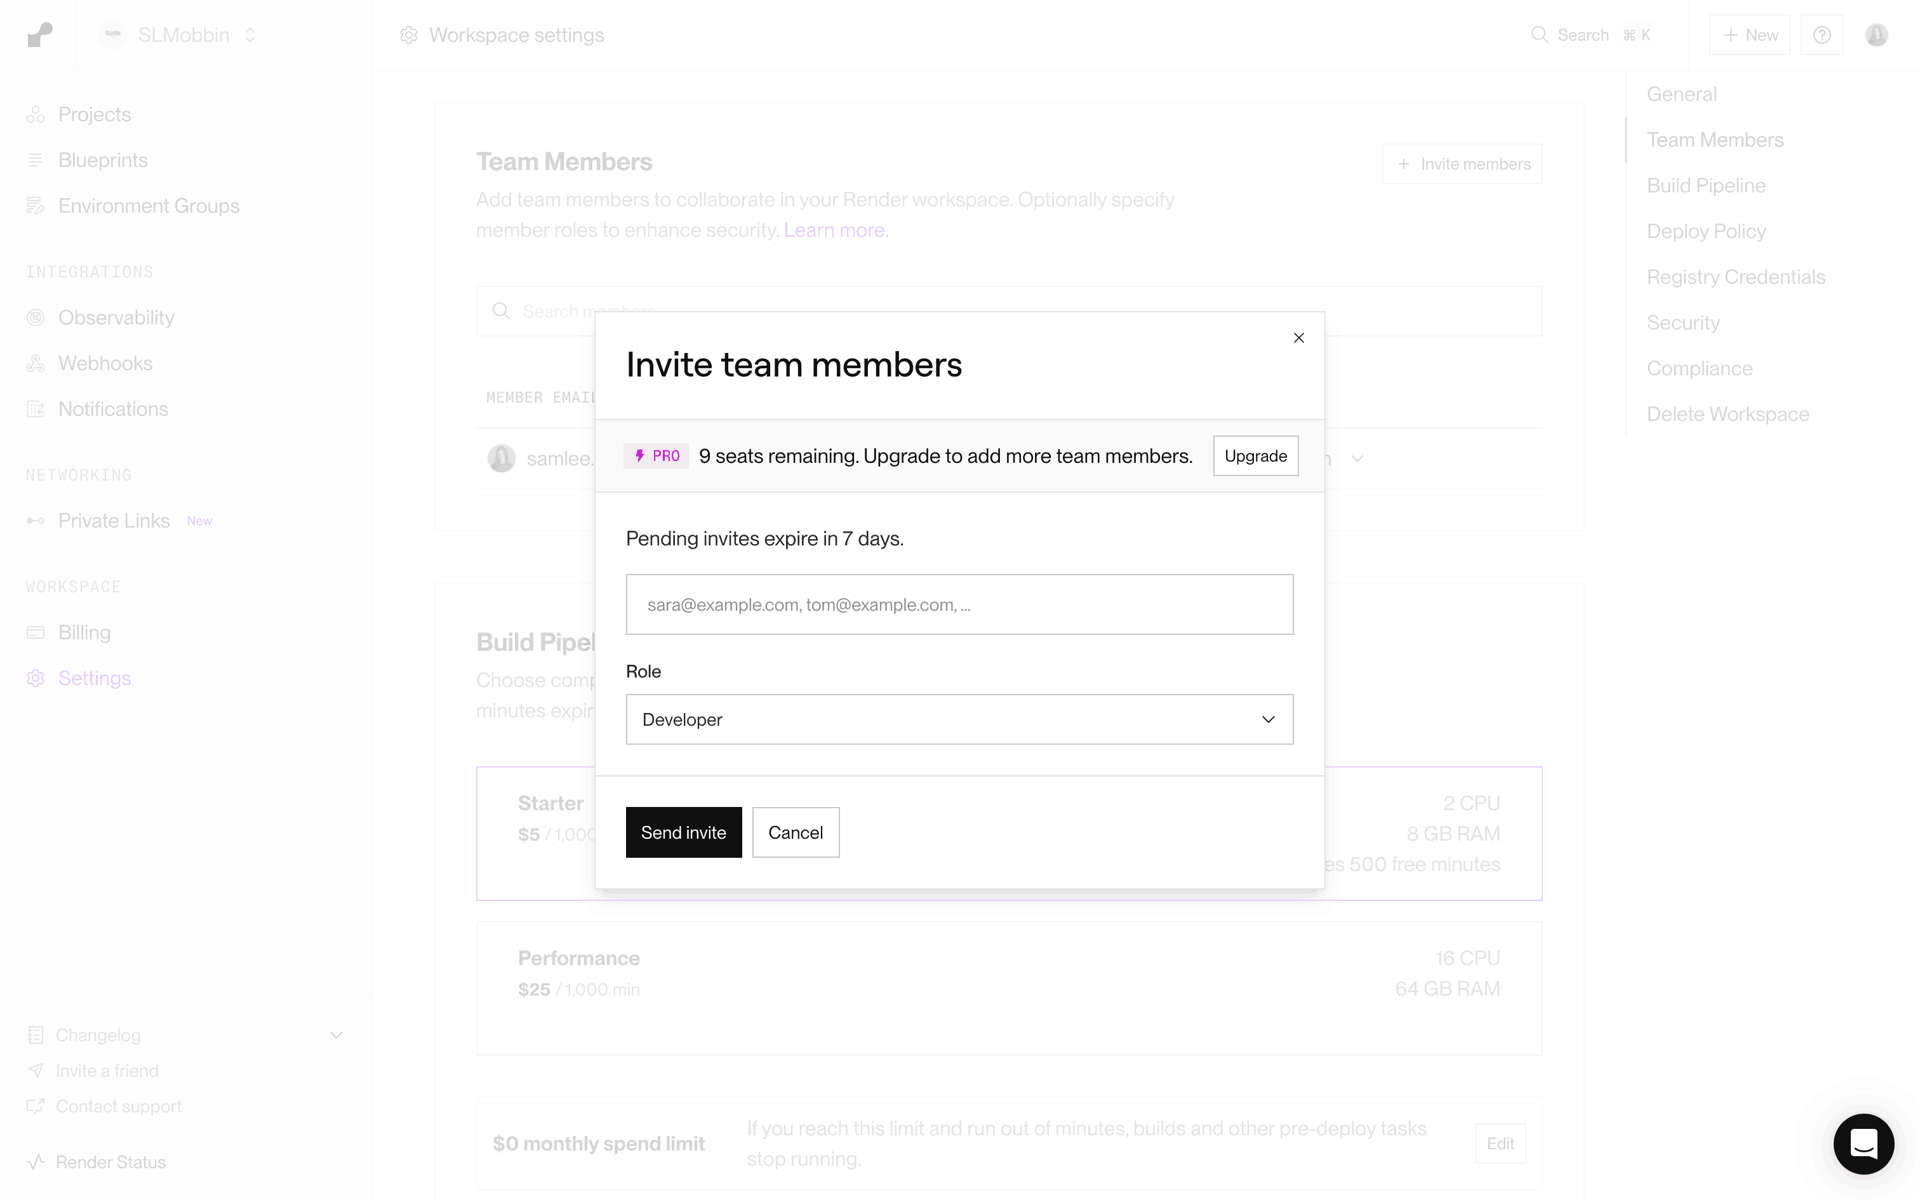Click the invite email addresses field
The width and height of the screenshot is (1920, 1200).
pyautogui.click(x=959, y=604)
